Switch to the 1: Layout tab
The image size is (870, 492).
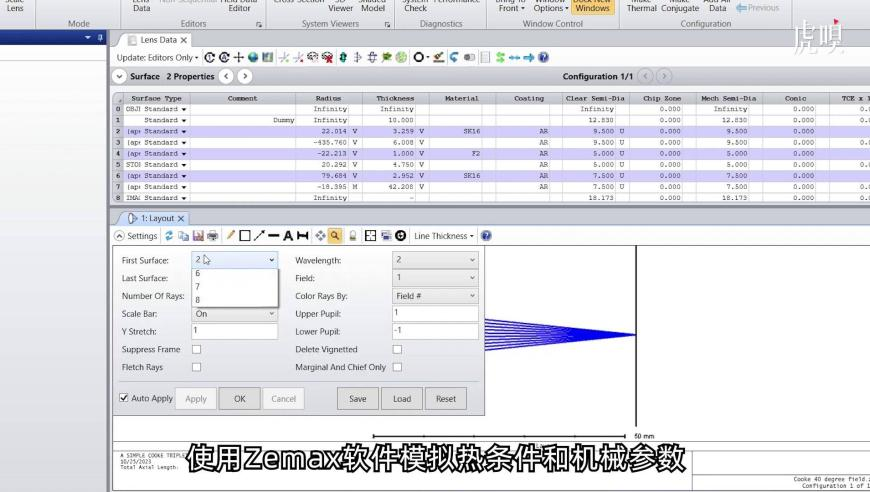pos(157,219)
